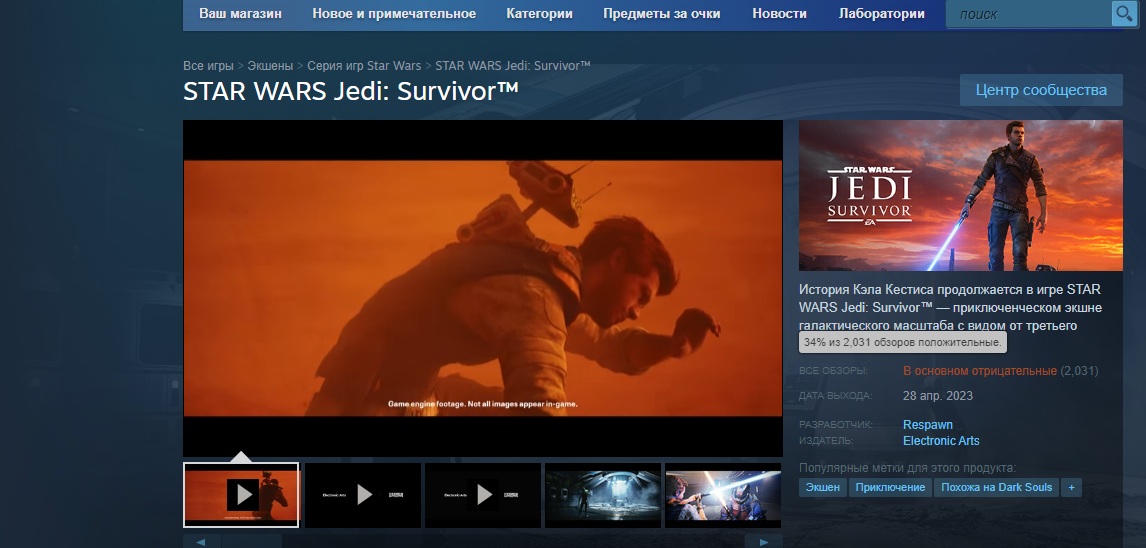
Task: Open the Категории menu
Action: point(539,14)
